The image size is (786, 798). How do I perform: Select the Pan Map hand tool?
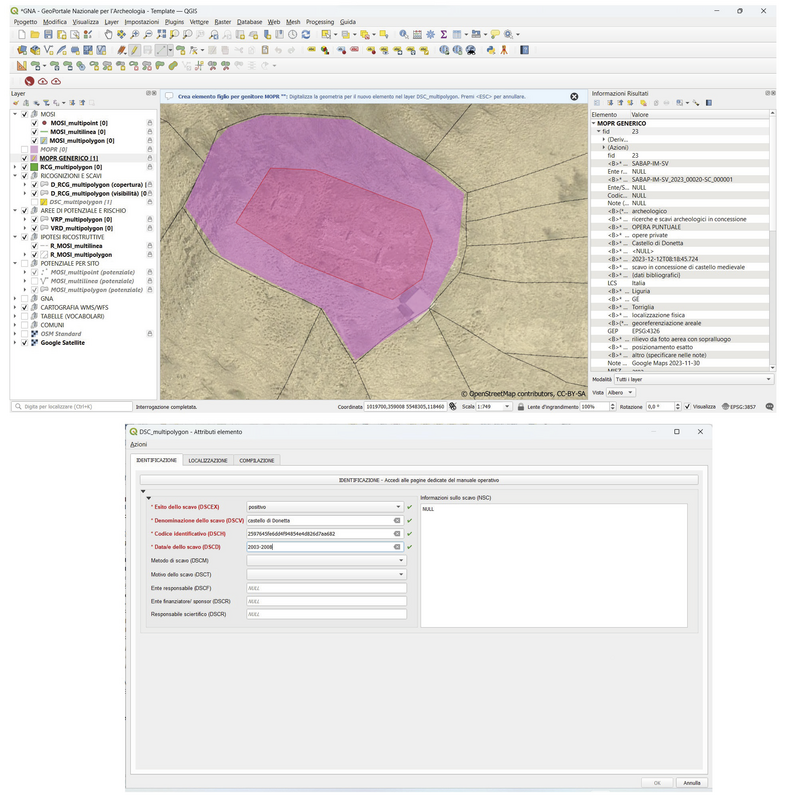pyautogui.click(x=108, y=35)
